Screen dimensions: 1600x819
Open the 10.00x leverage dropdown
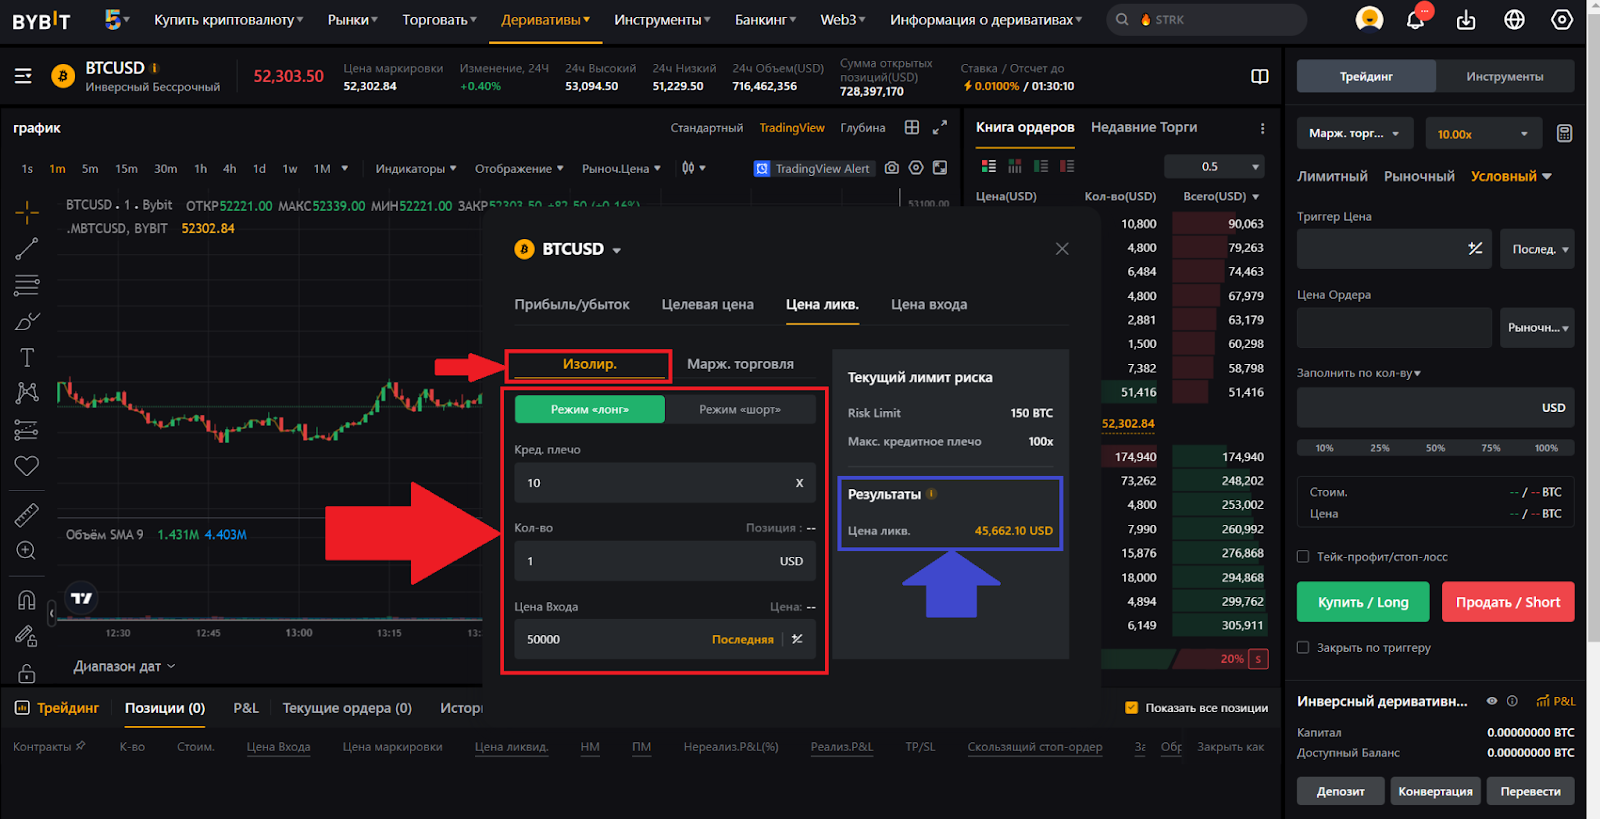[1482, 134]
